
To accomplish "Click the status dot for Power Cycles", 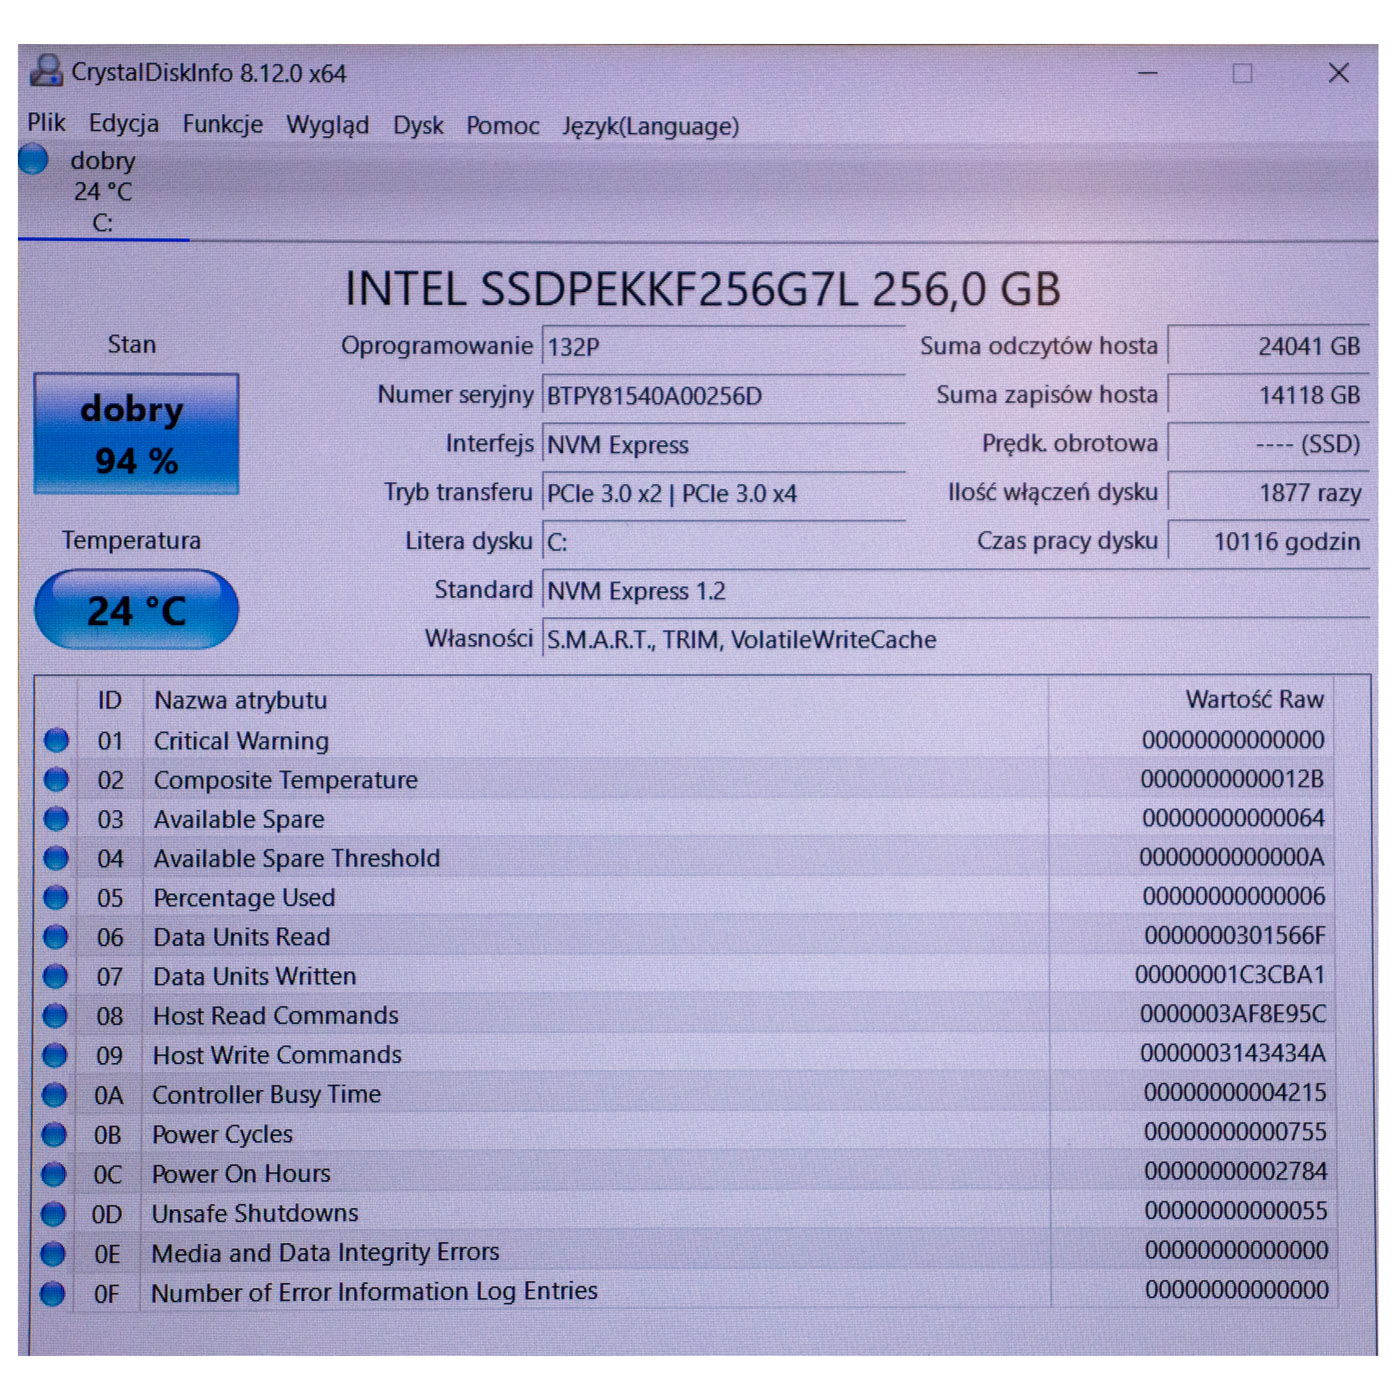I will pyautogui.click(x=54, y=1135).
